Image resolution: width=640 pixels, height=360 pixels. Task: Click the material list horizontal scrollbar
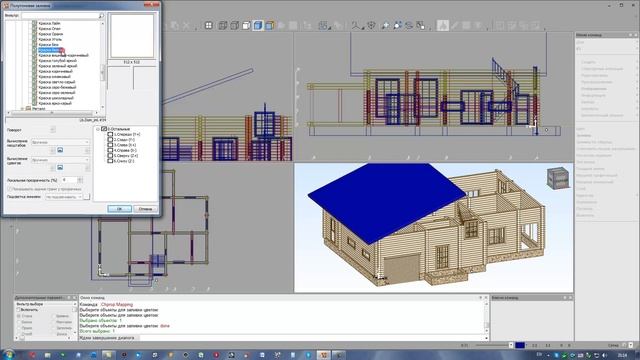pyautogui.click(x=52, y=113)
